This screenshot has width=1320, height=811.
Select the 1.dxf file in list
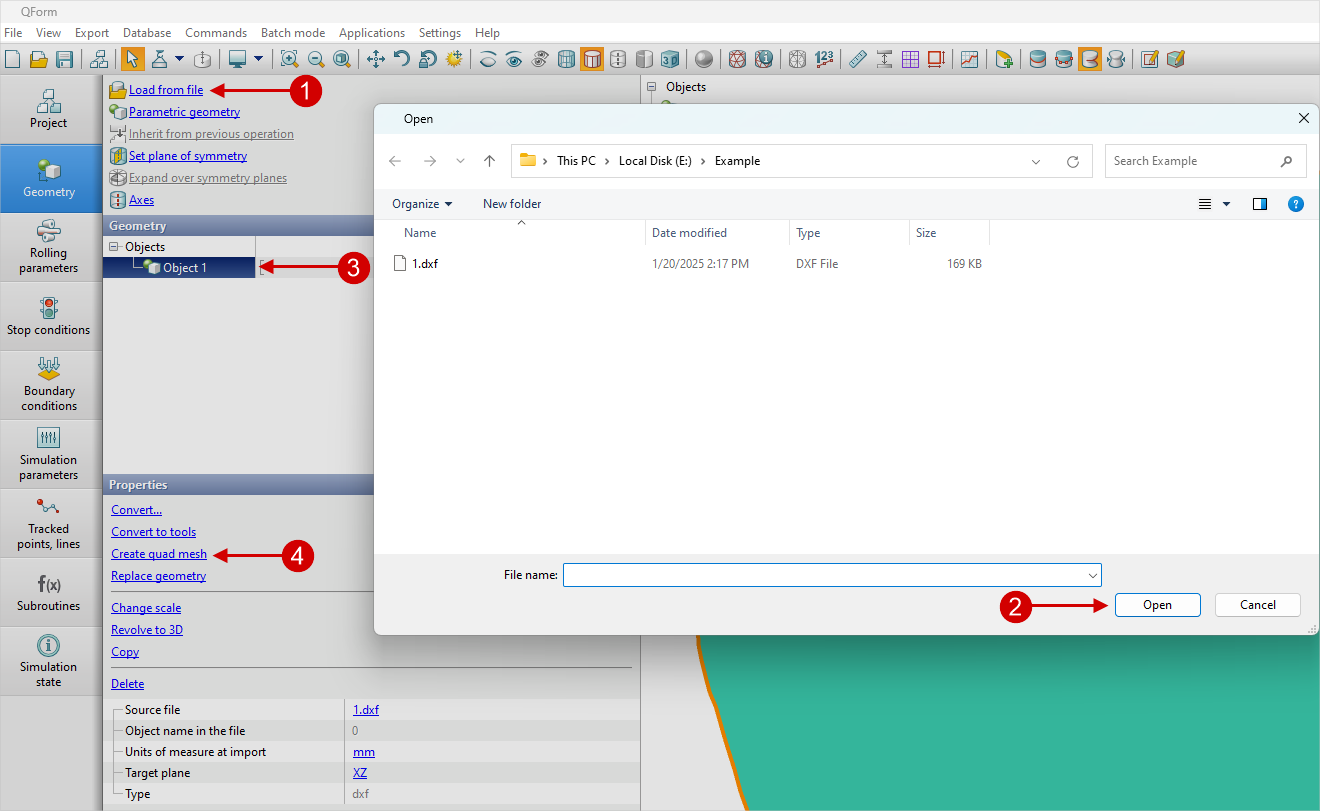pyautogui.click(x=425, y=264)
